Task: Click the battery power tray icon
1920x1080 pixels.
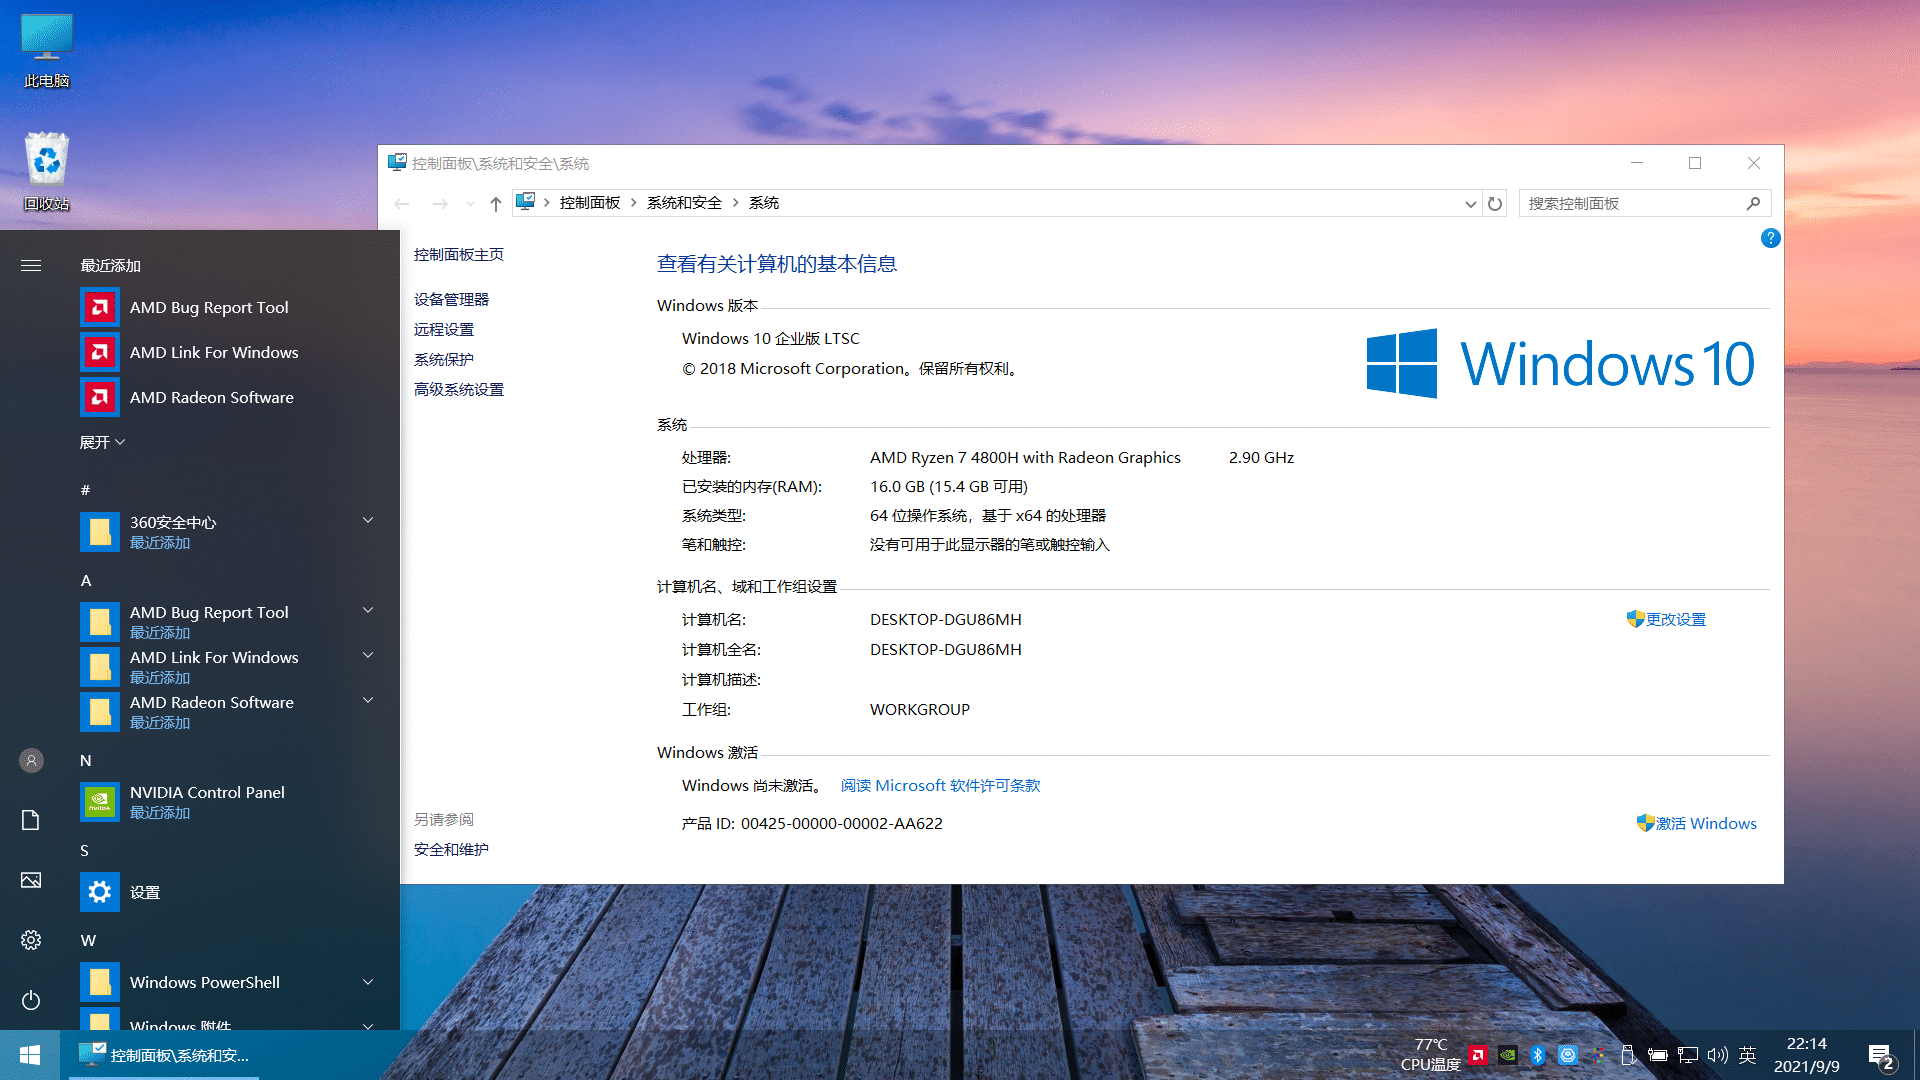Action: pos(1658,1055)
